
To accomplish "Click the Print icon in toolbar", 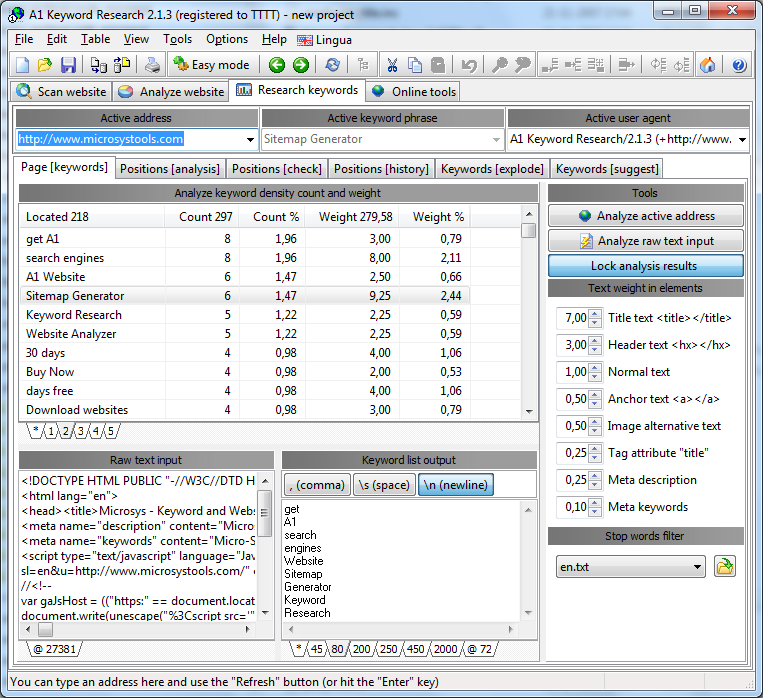I will (x=152, y=65).
